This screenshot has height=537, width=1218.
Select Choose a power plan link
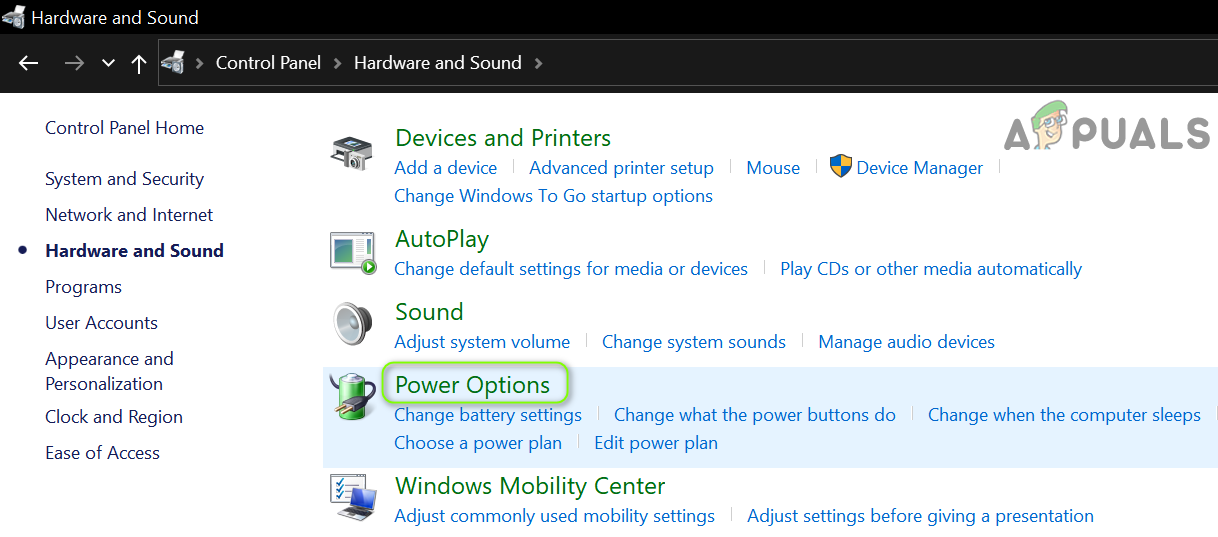click(478, 442)
